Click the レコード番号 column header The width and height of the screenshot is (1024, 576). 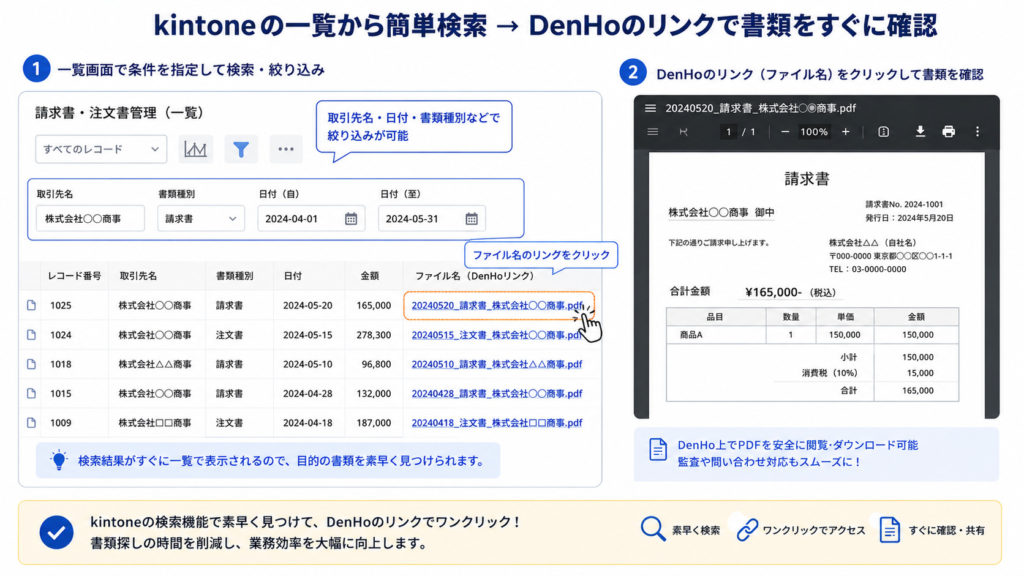(x=74, y=276)
